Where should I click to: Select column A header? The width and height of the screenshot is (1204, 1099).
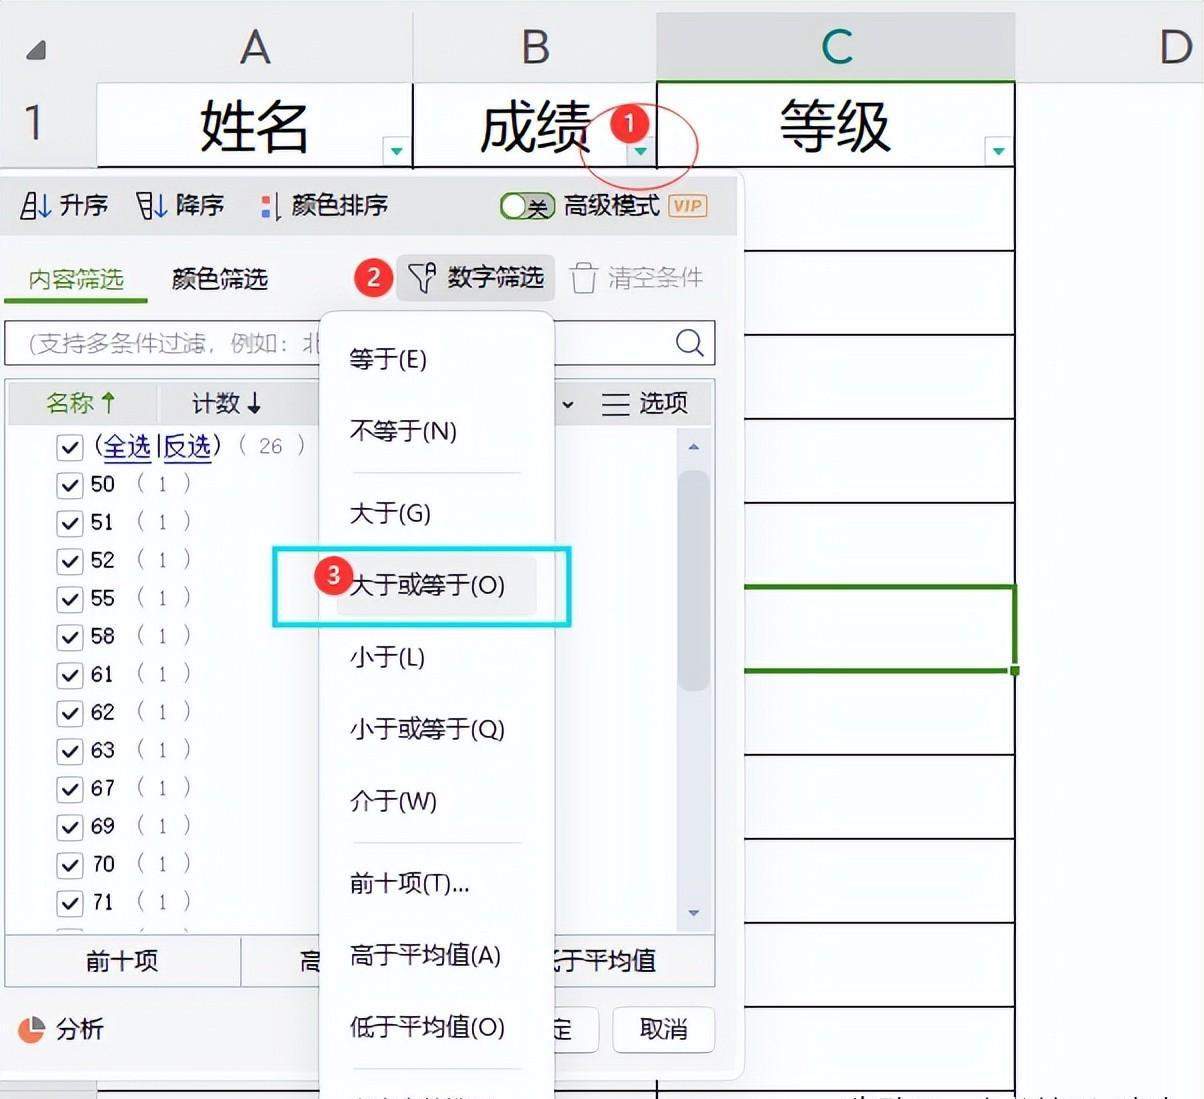click(255, 47)
